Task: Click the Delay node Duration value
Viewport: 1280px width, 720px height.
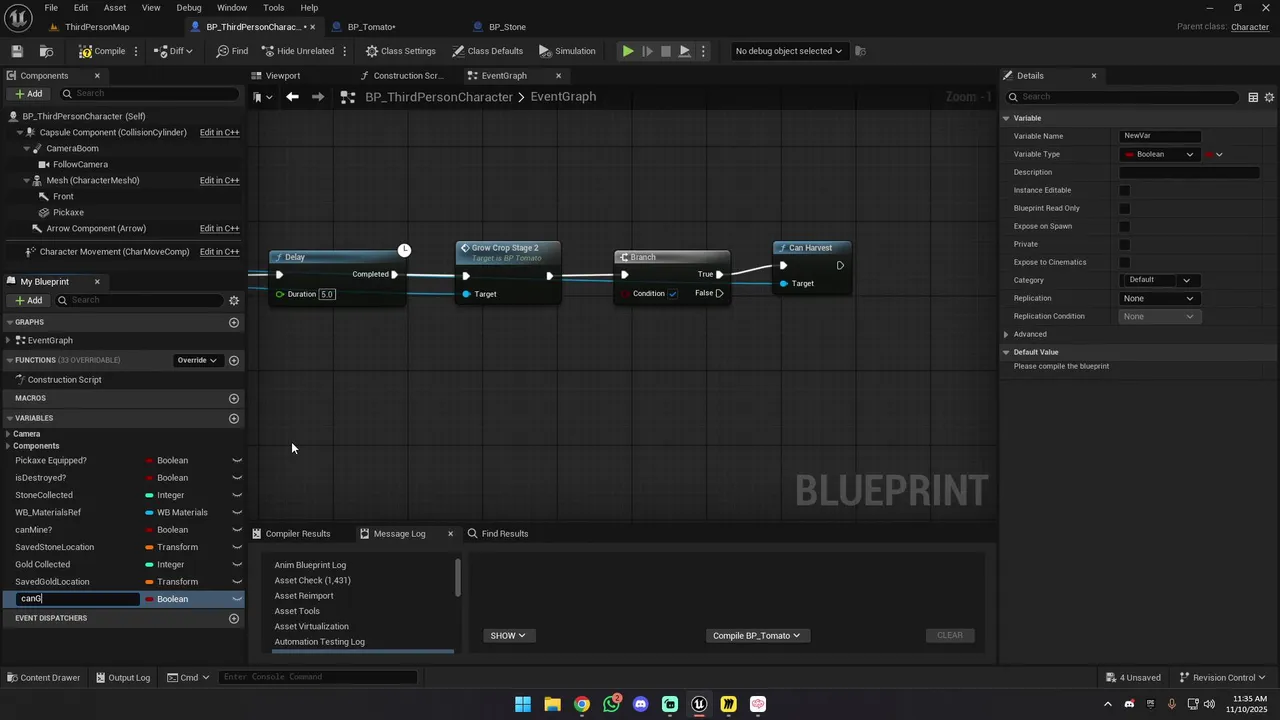Action: tap(327, 294)
